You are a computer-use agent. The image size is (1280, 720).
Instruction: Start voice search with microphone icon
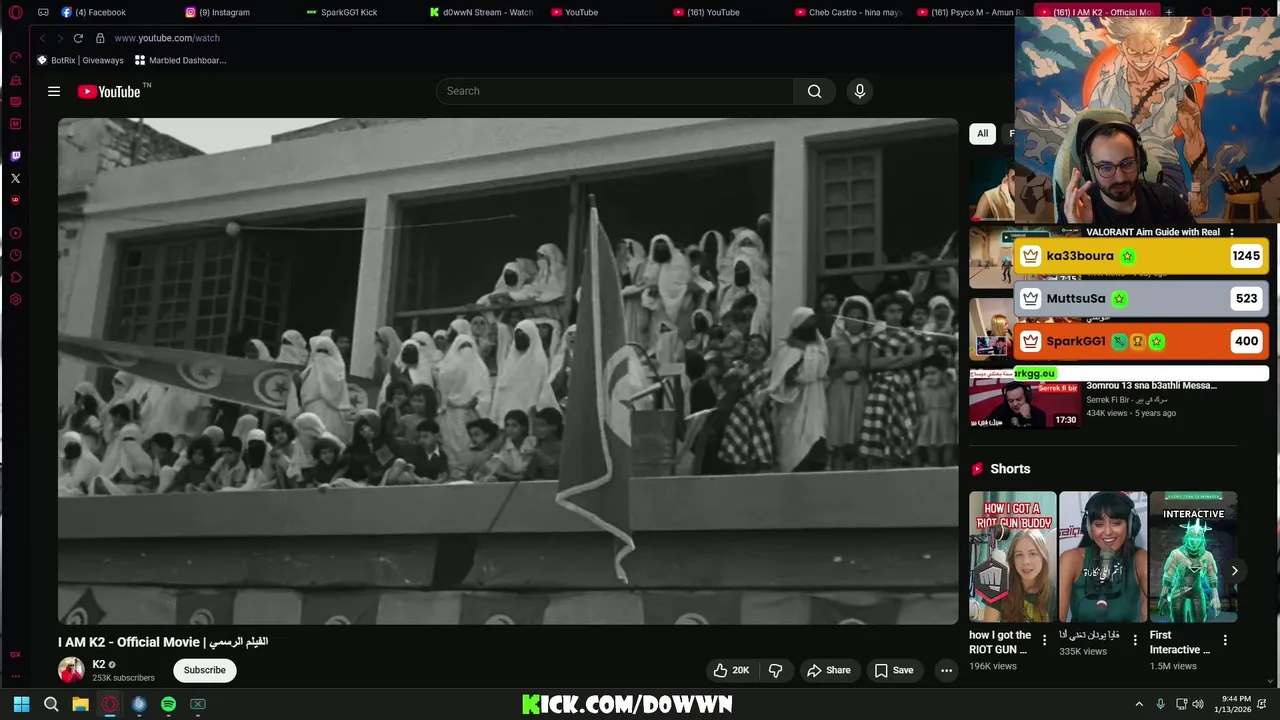click(x=859, y=91)
